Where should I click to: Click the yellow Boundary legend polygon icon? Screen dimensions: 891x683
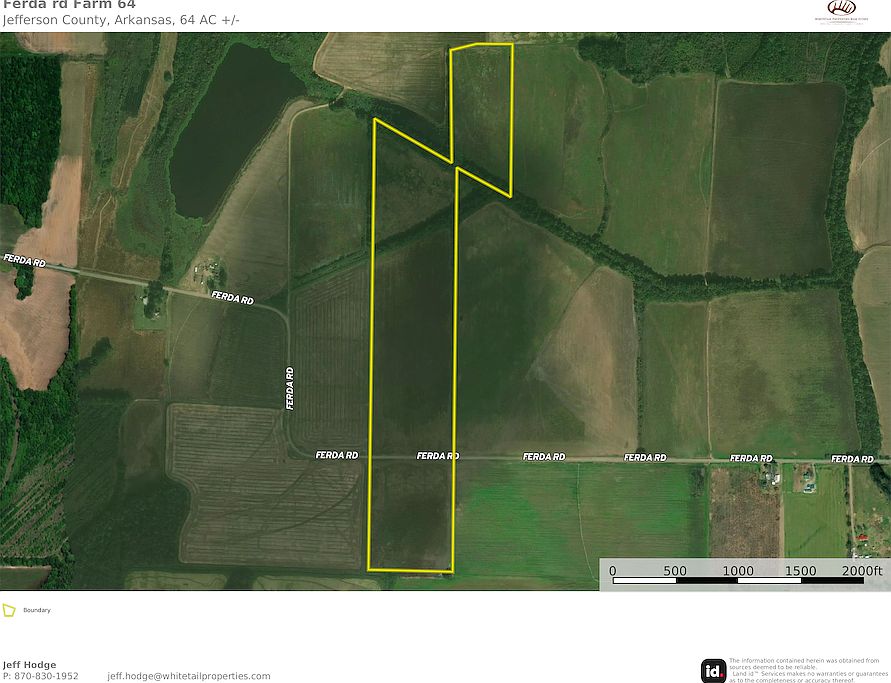9,610
